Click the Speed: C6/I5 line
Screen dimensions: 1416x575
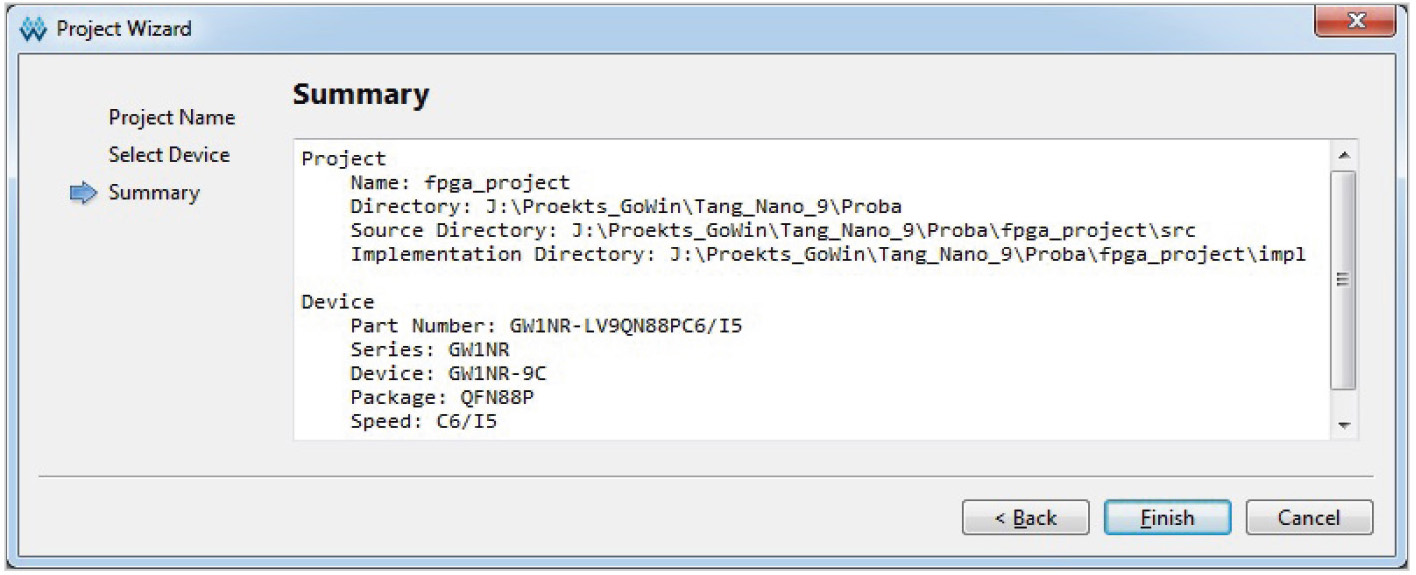[x=423, y=422]
